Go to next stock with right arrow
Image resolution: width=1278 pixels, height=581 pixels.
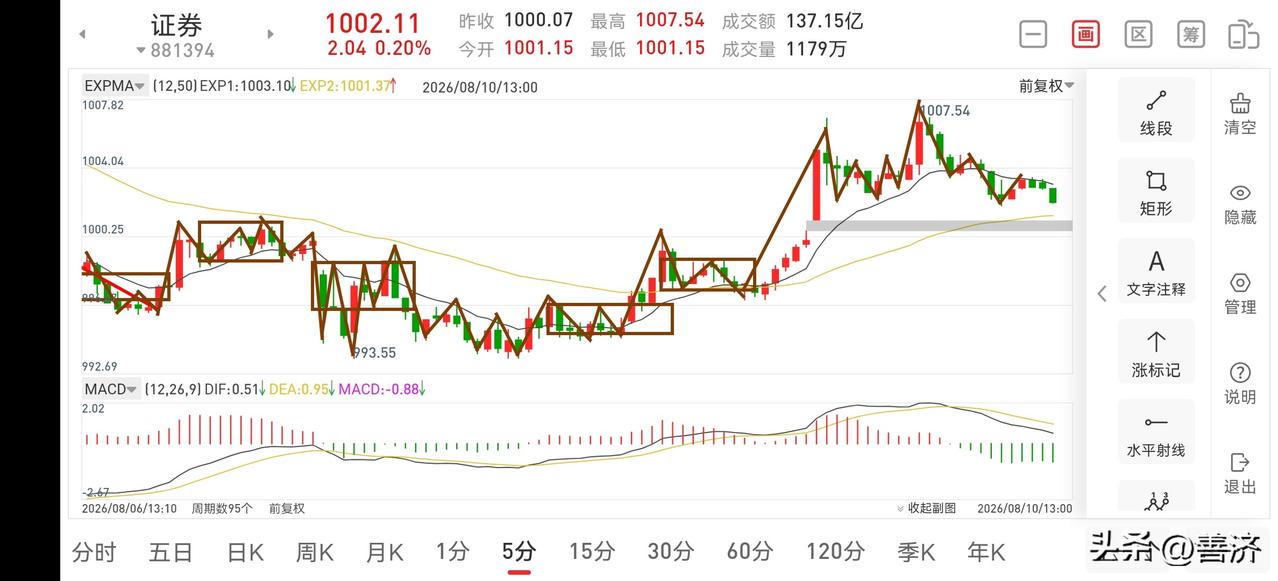(x=270, y=34)
